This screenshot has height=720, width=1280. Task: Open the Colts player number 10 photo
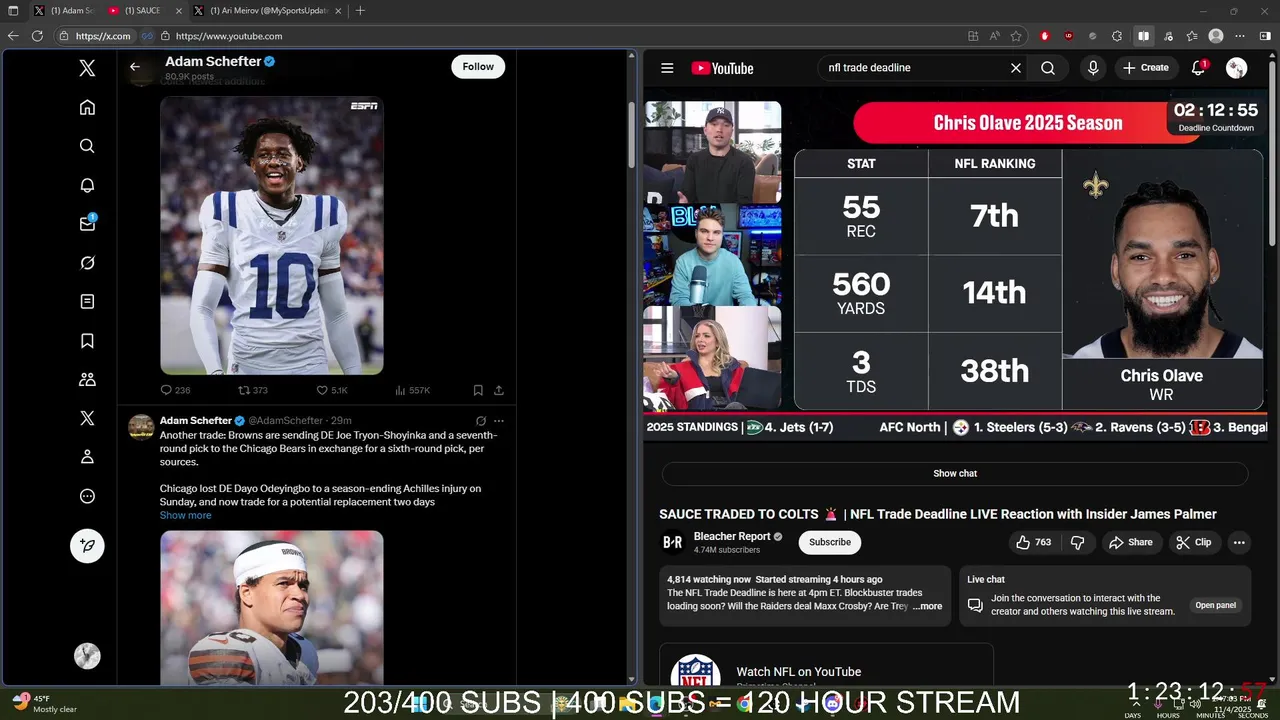pos(272,235)
